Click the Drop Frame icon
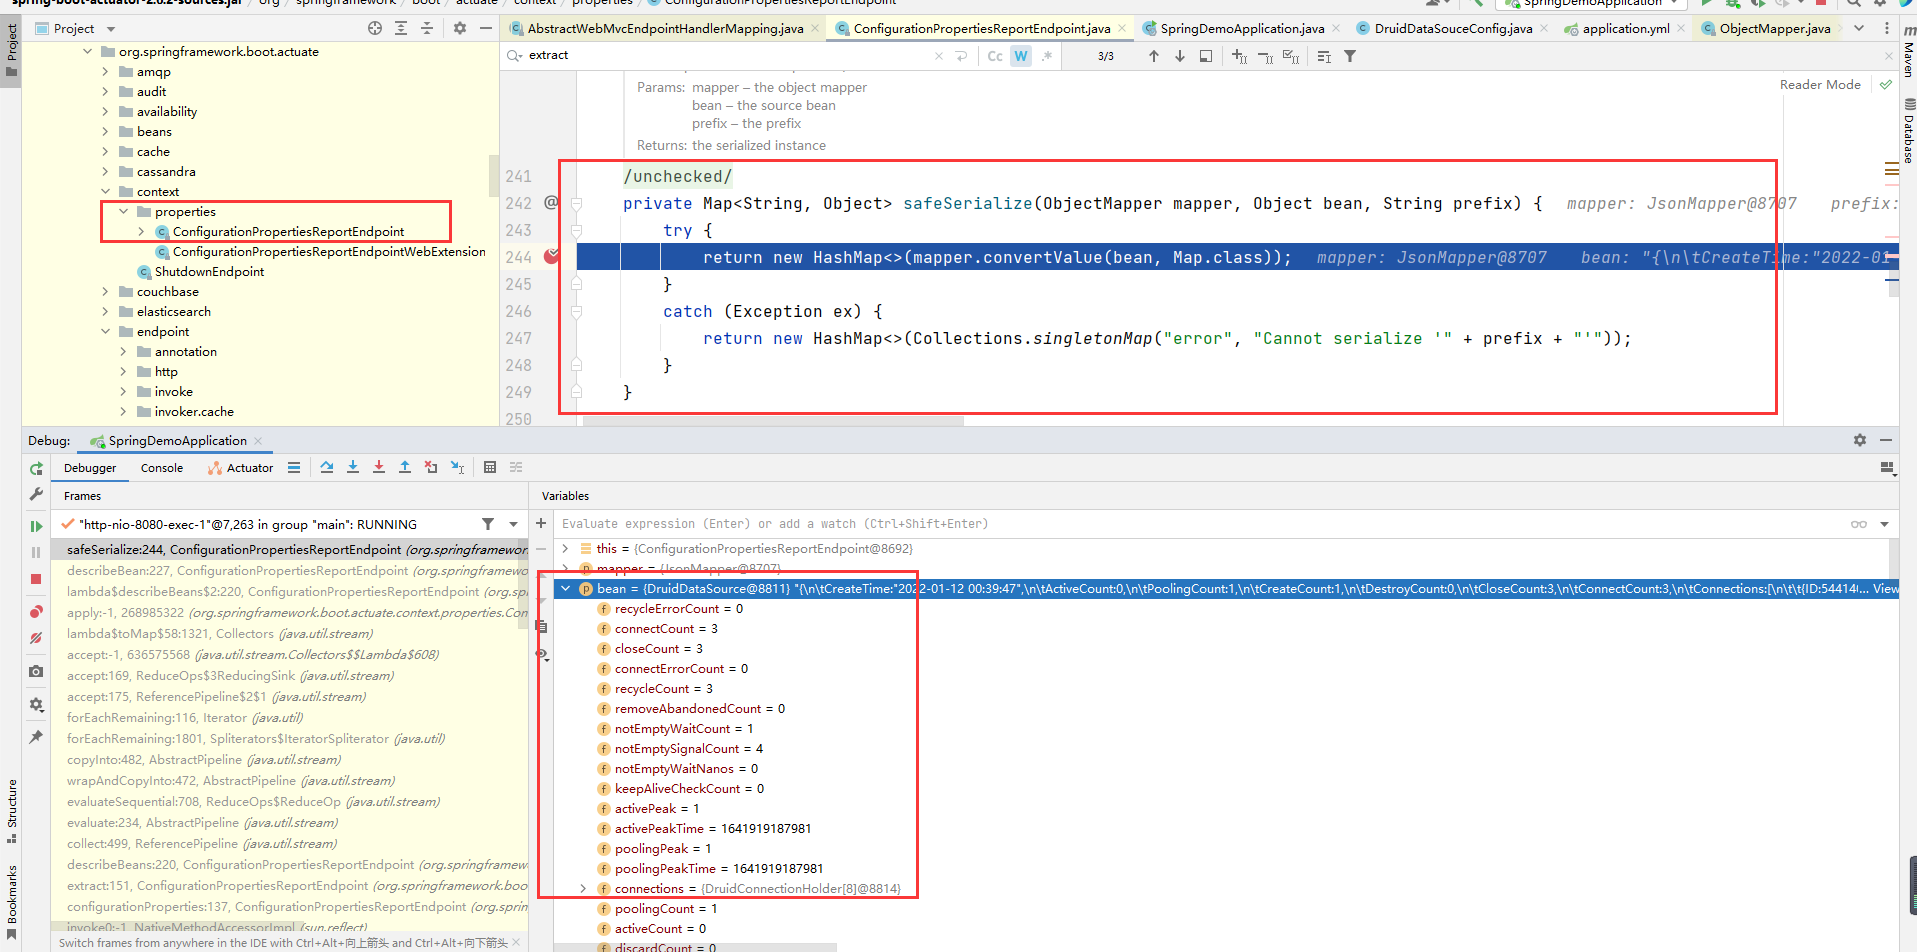 point(431,467)
